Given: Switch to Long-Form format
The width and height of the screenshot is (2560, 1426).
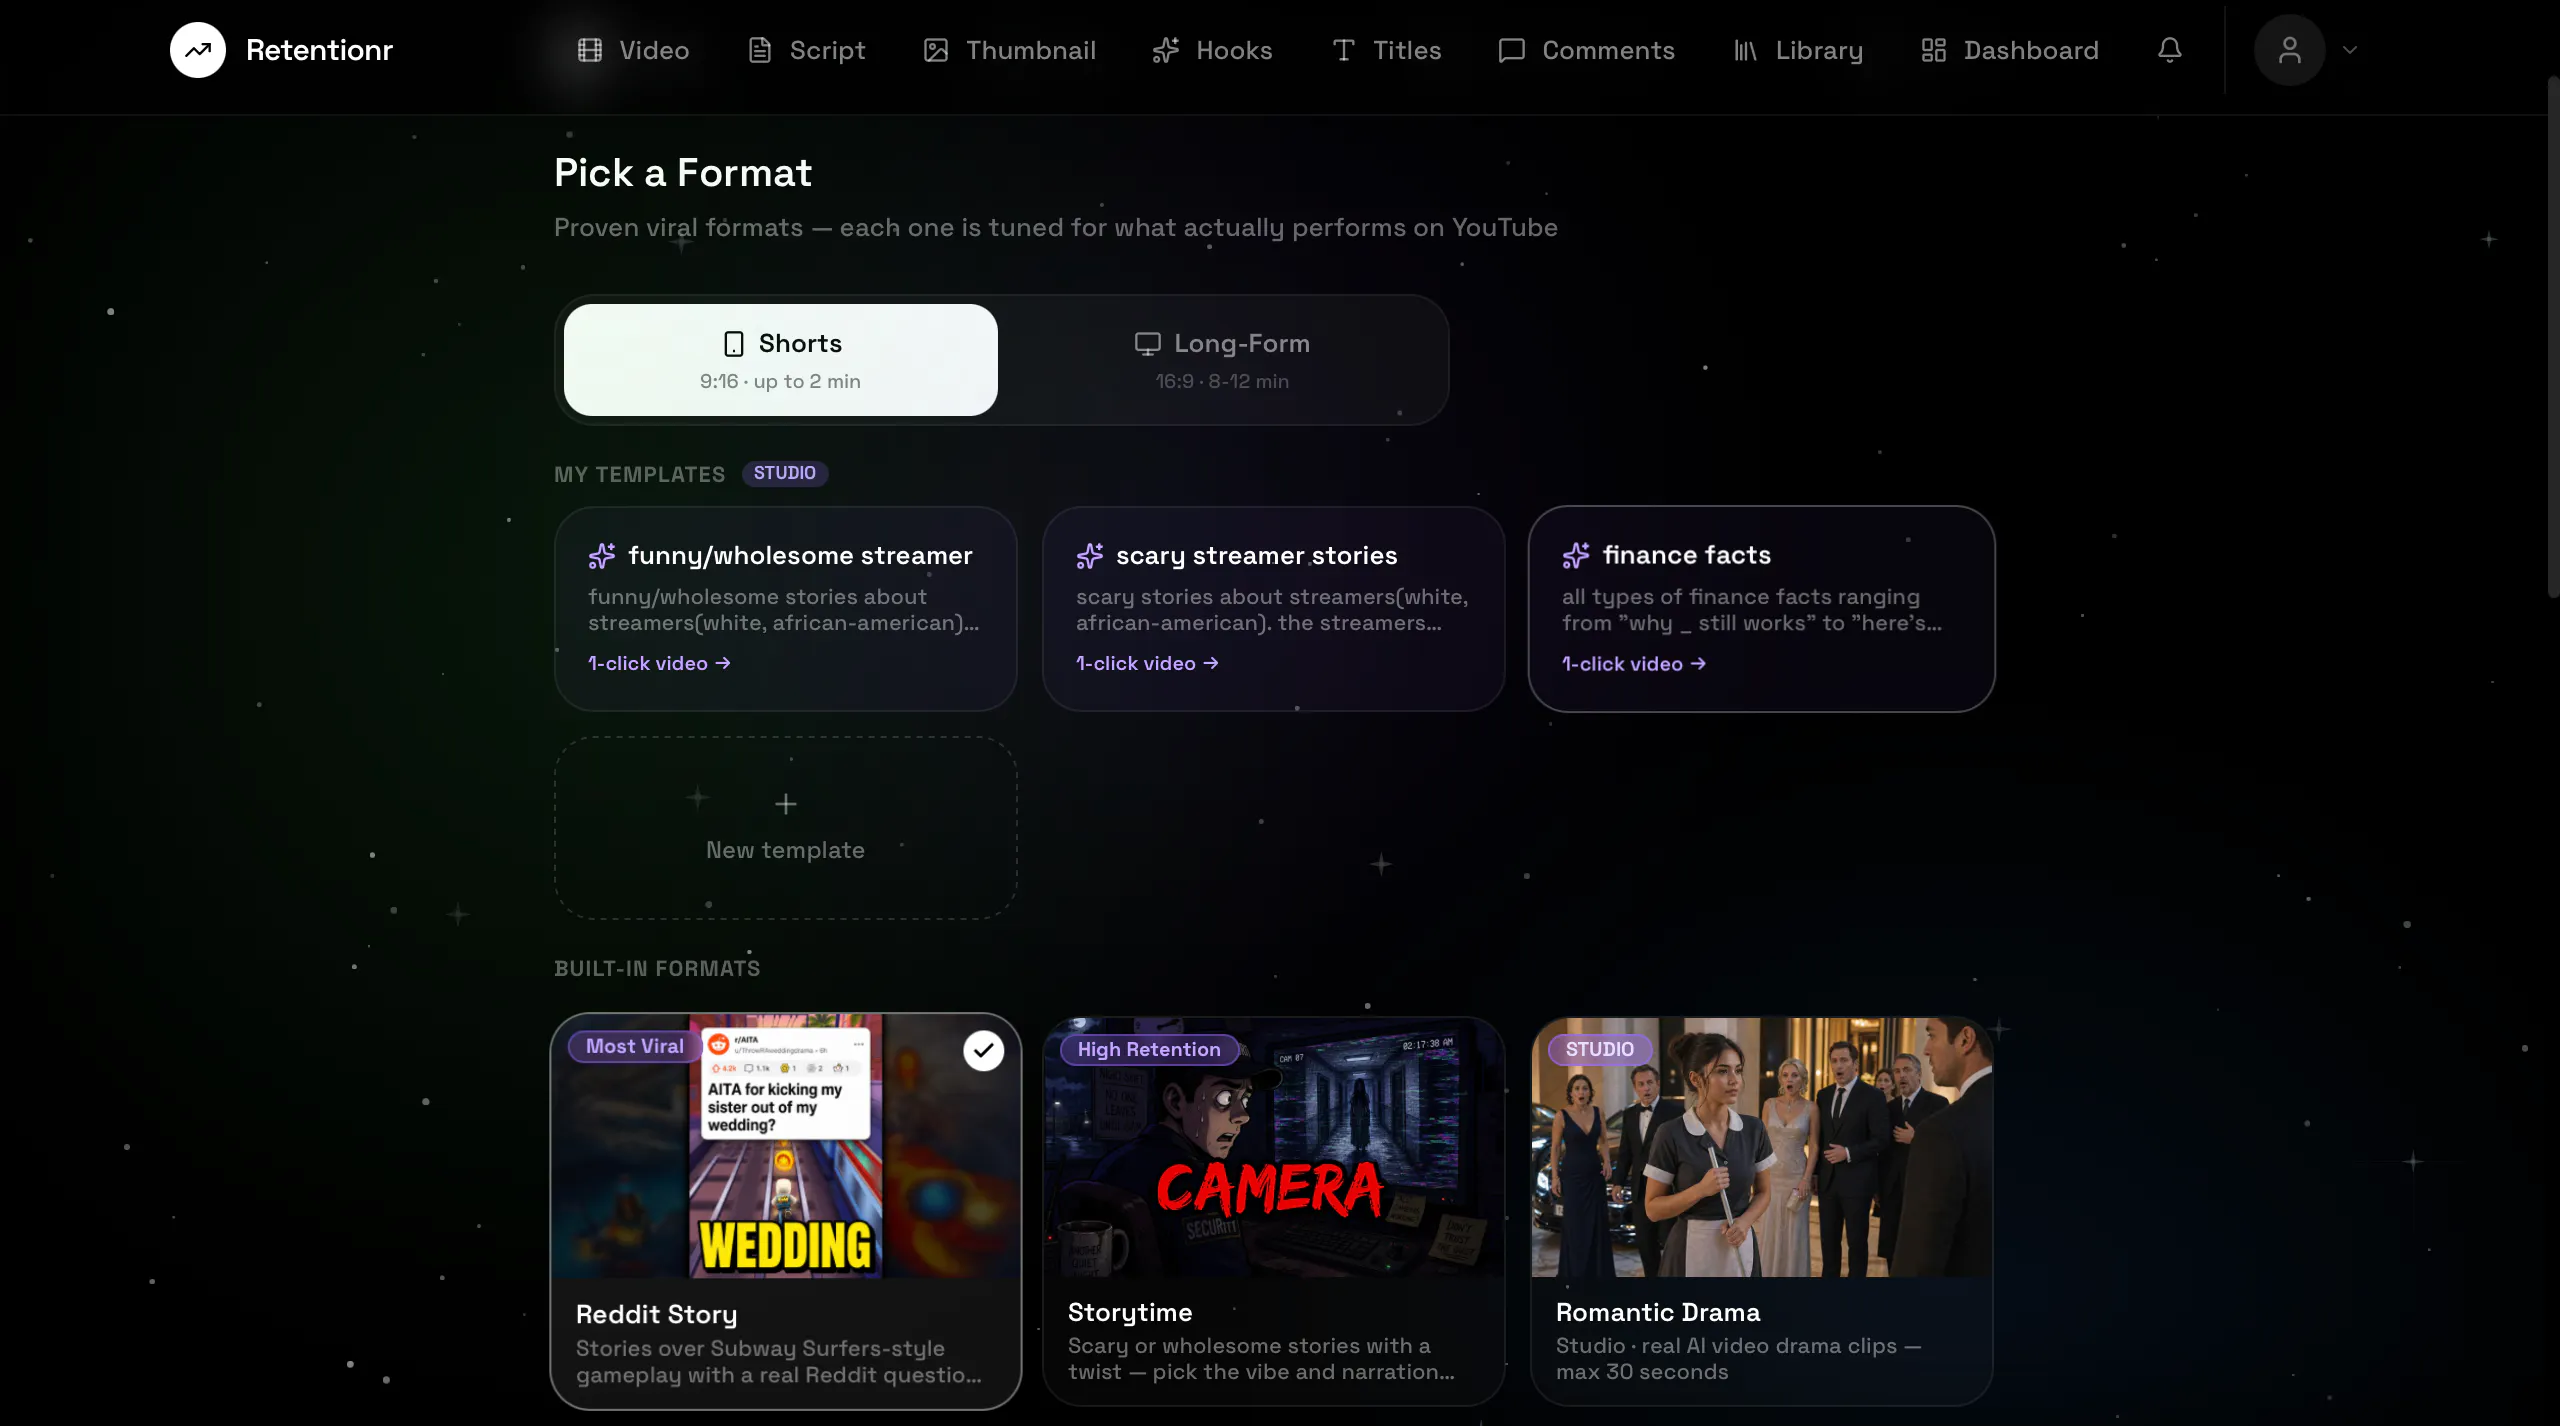Looking at the screenshot, I should (1222, 360).
